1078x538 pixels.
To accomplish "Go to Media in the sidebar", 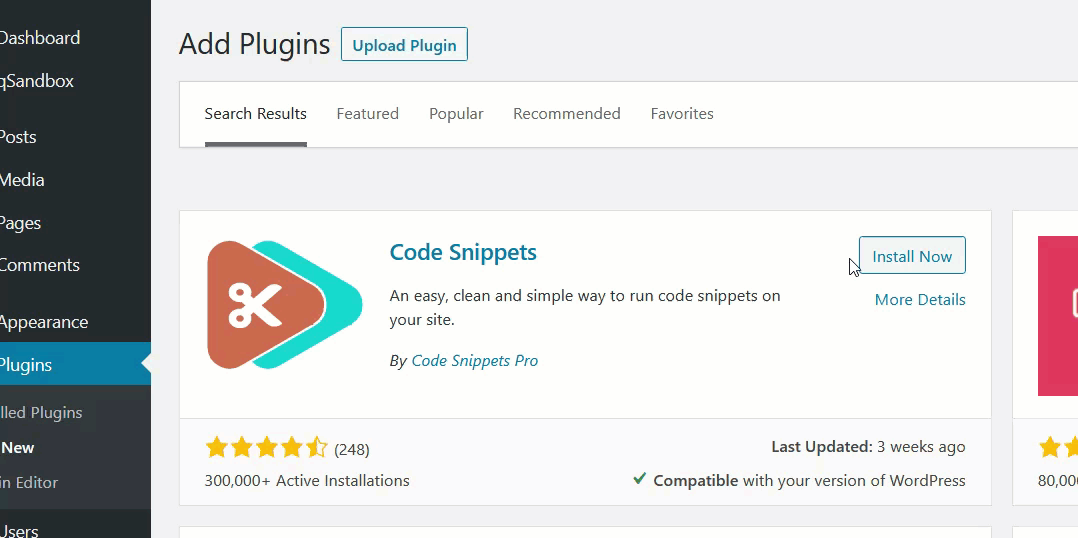I will pyautogui.click(x=23, y=180).
